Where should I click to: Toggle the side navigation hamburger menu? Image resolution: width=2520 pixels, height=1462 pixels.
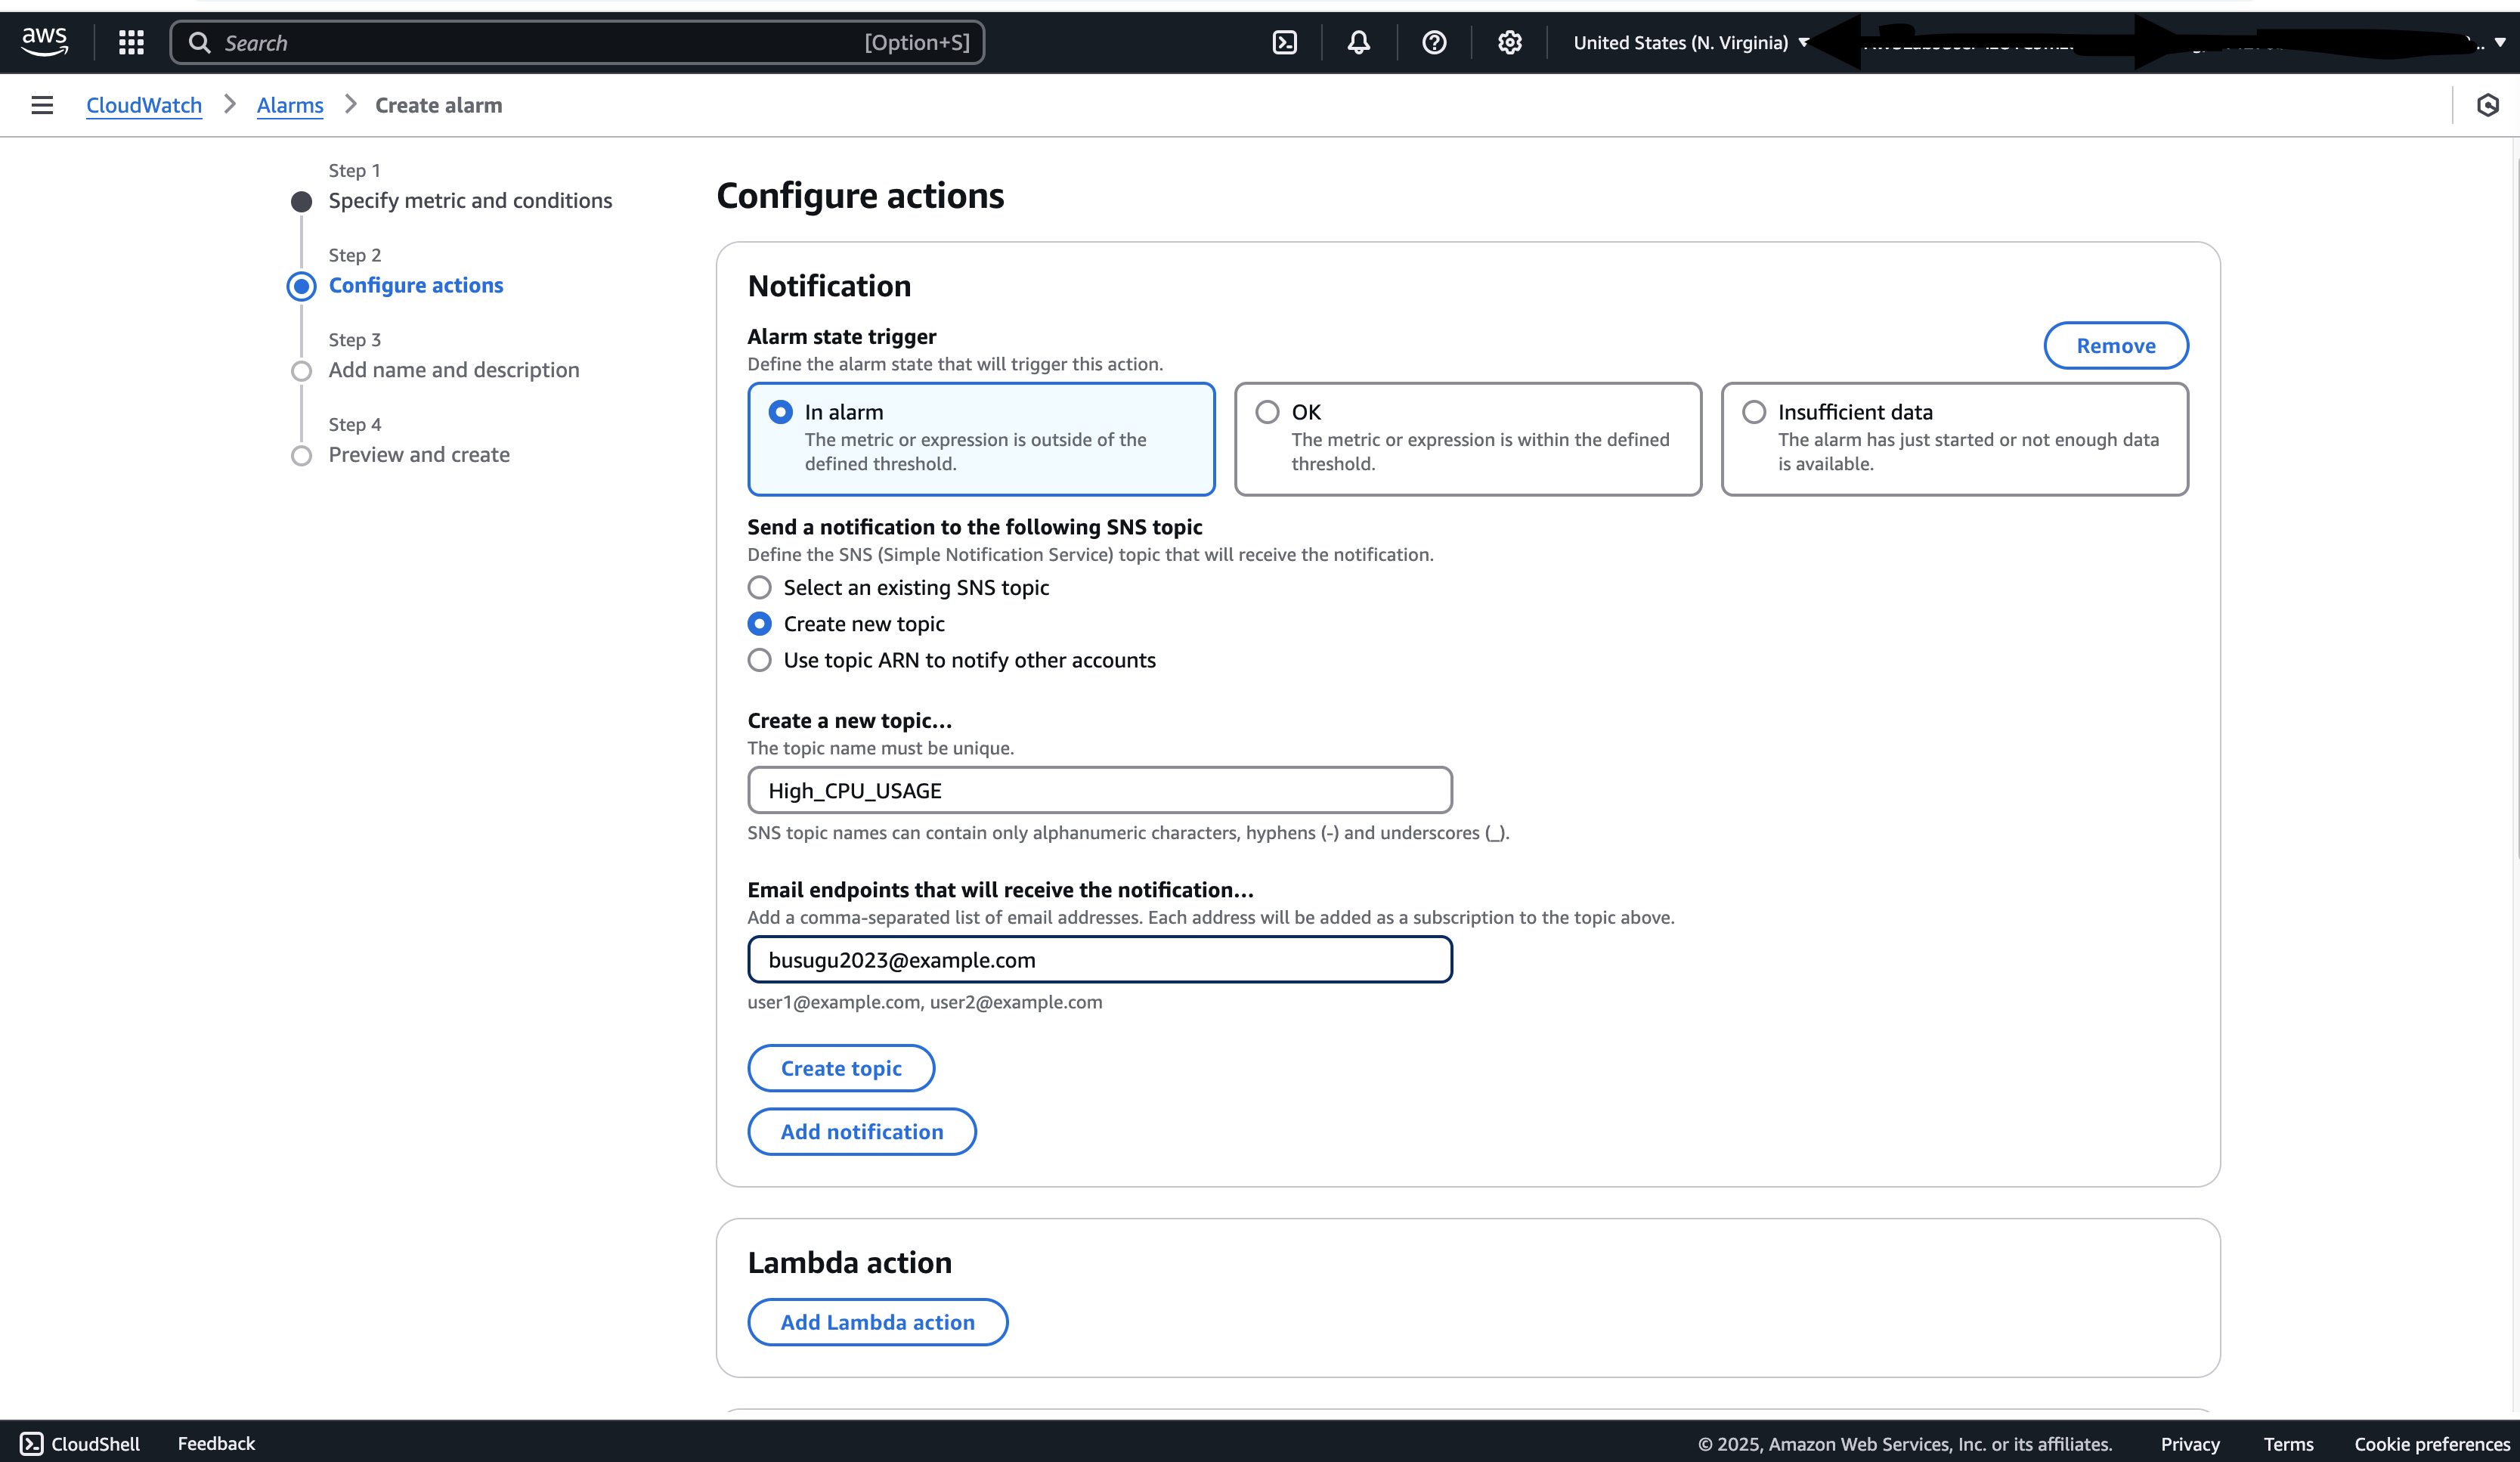point(42,105)
